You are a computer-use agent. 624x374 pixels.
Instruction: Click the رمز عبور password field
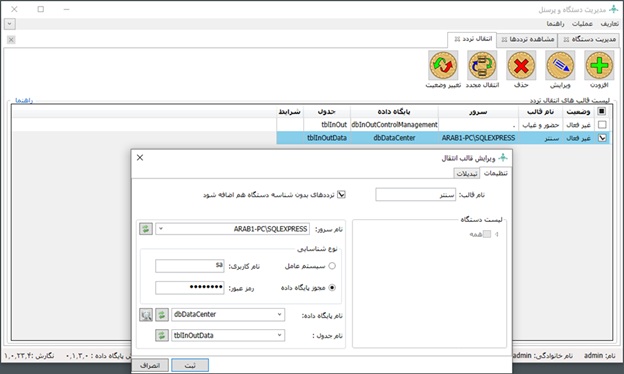(190, 287)
